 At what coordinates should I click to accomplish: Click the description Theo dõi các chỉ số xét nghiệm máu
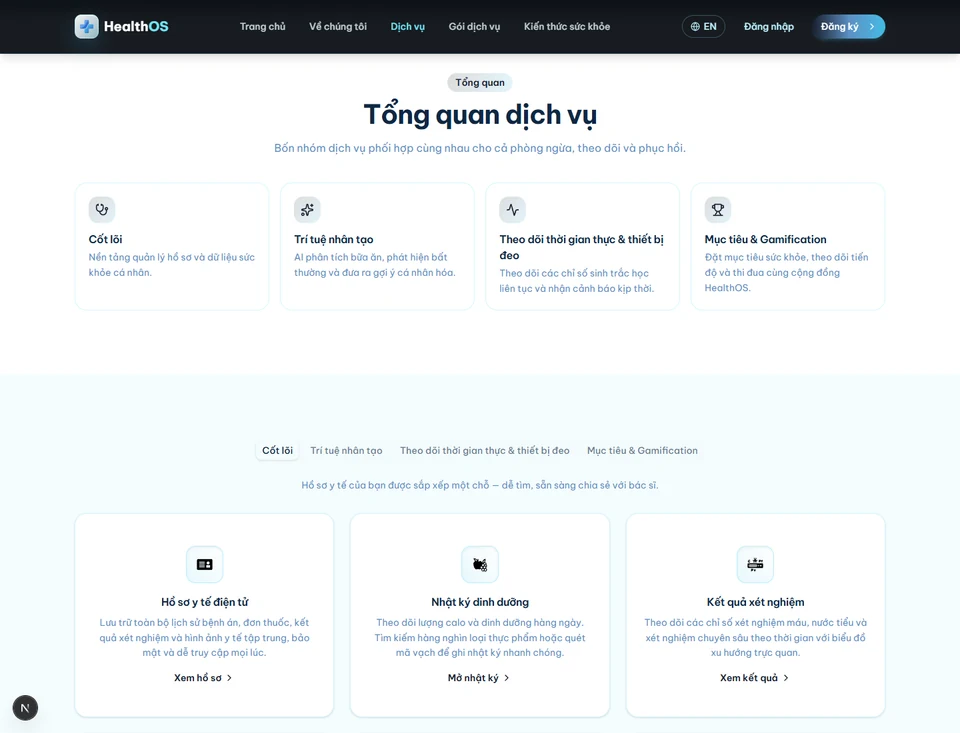pyautogui.click(x=756, y=637)
